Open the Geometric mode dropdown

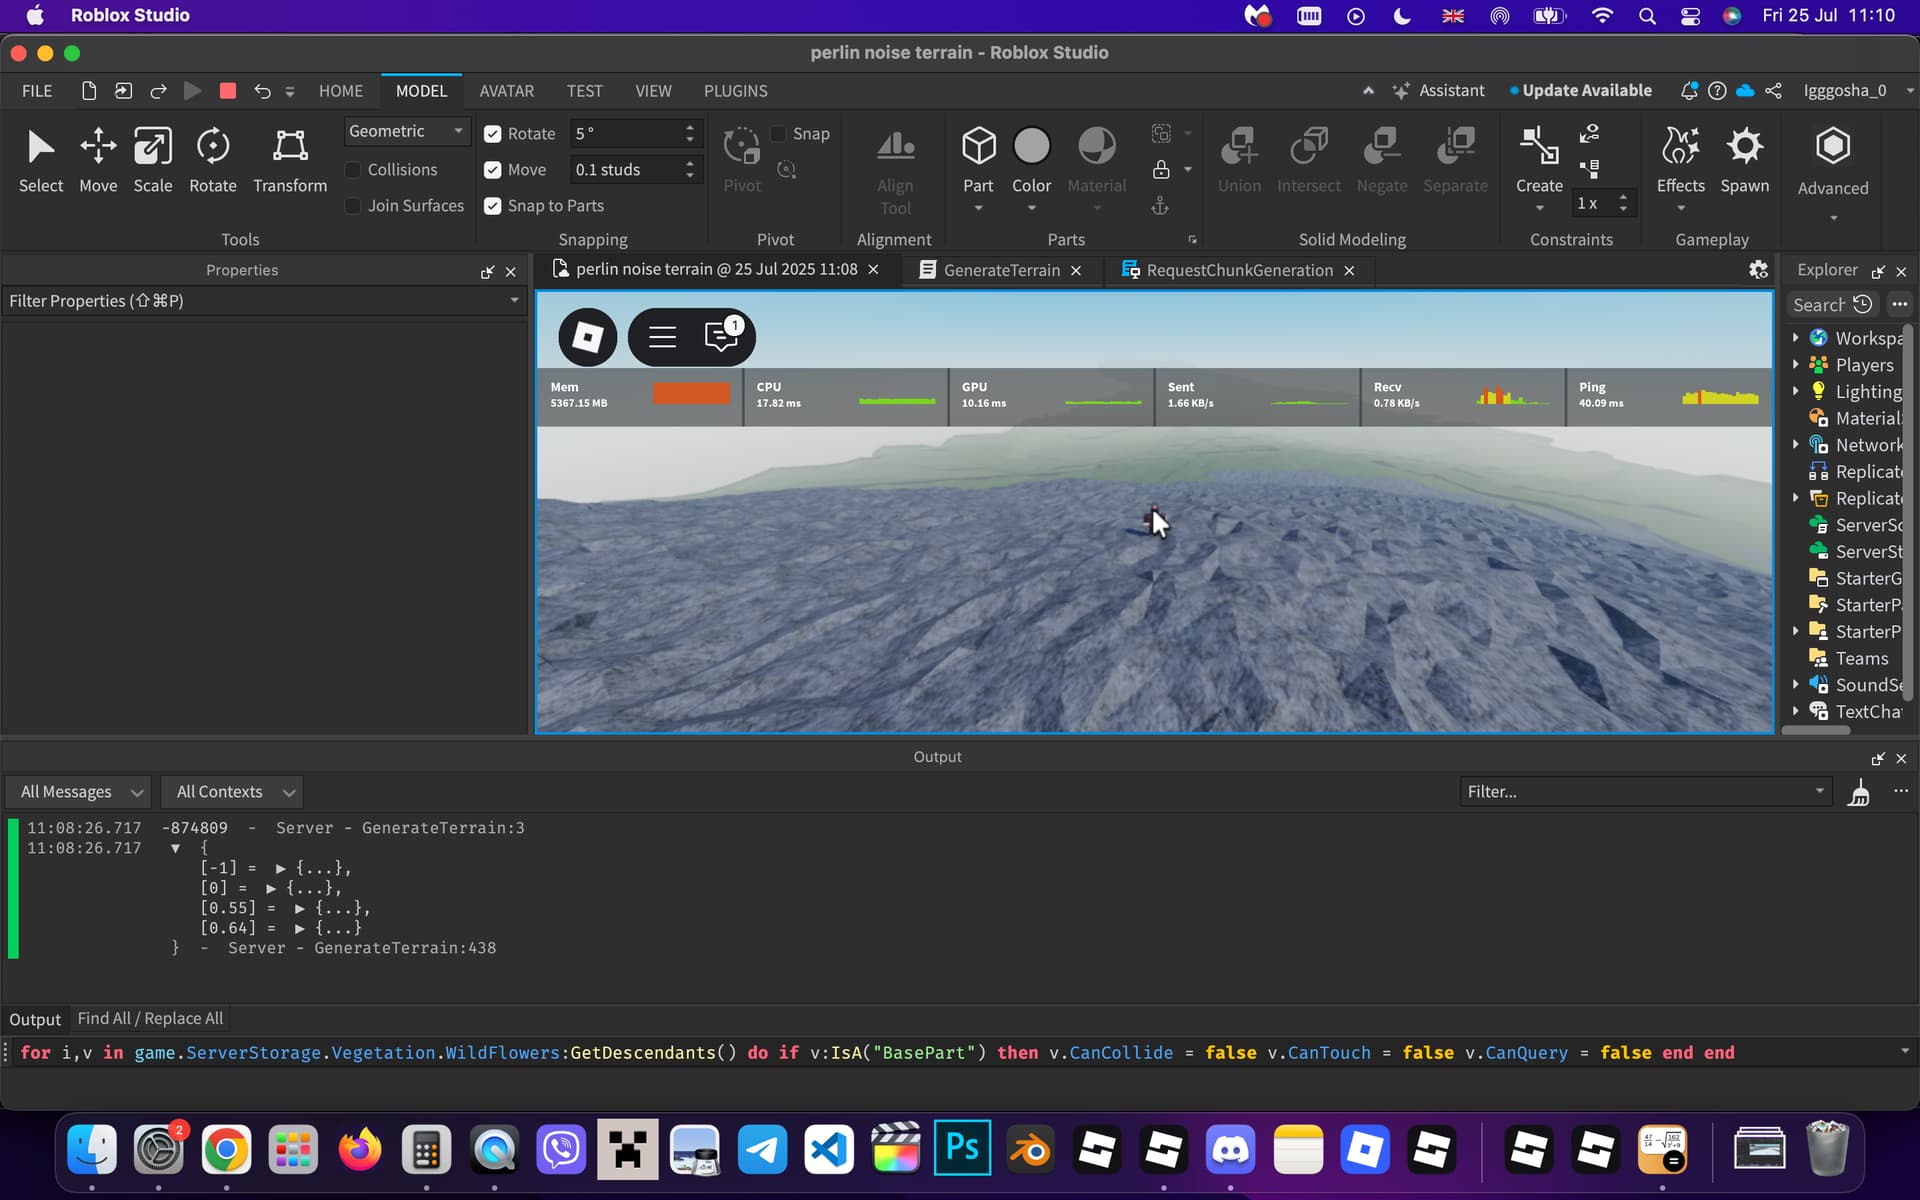click(x=406, y=131)
